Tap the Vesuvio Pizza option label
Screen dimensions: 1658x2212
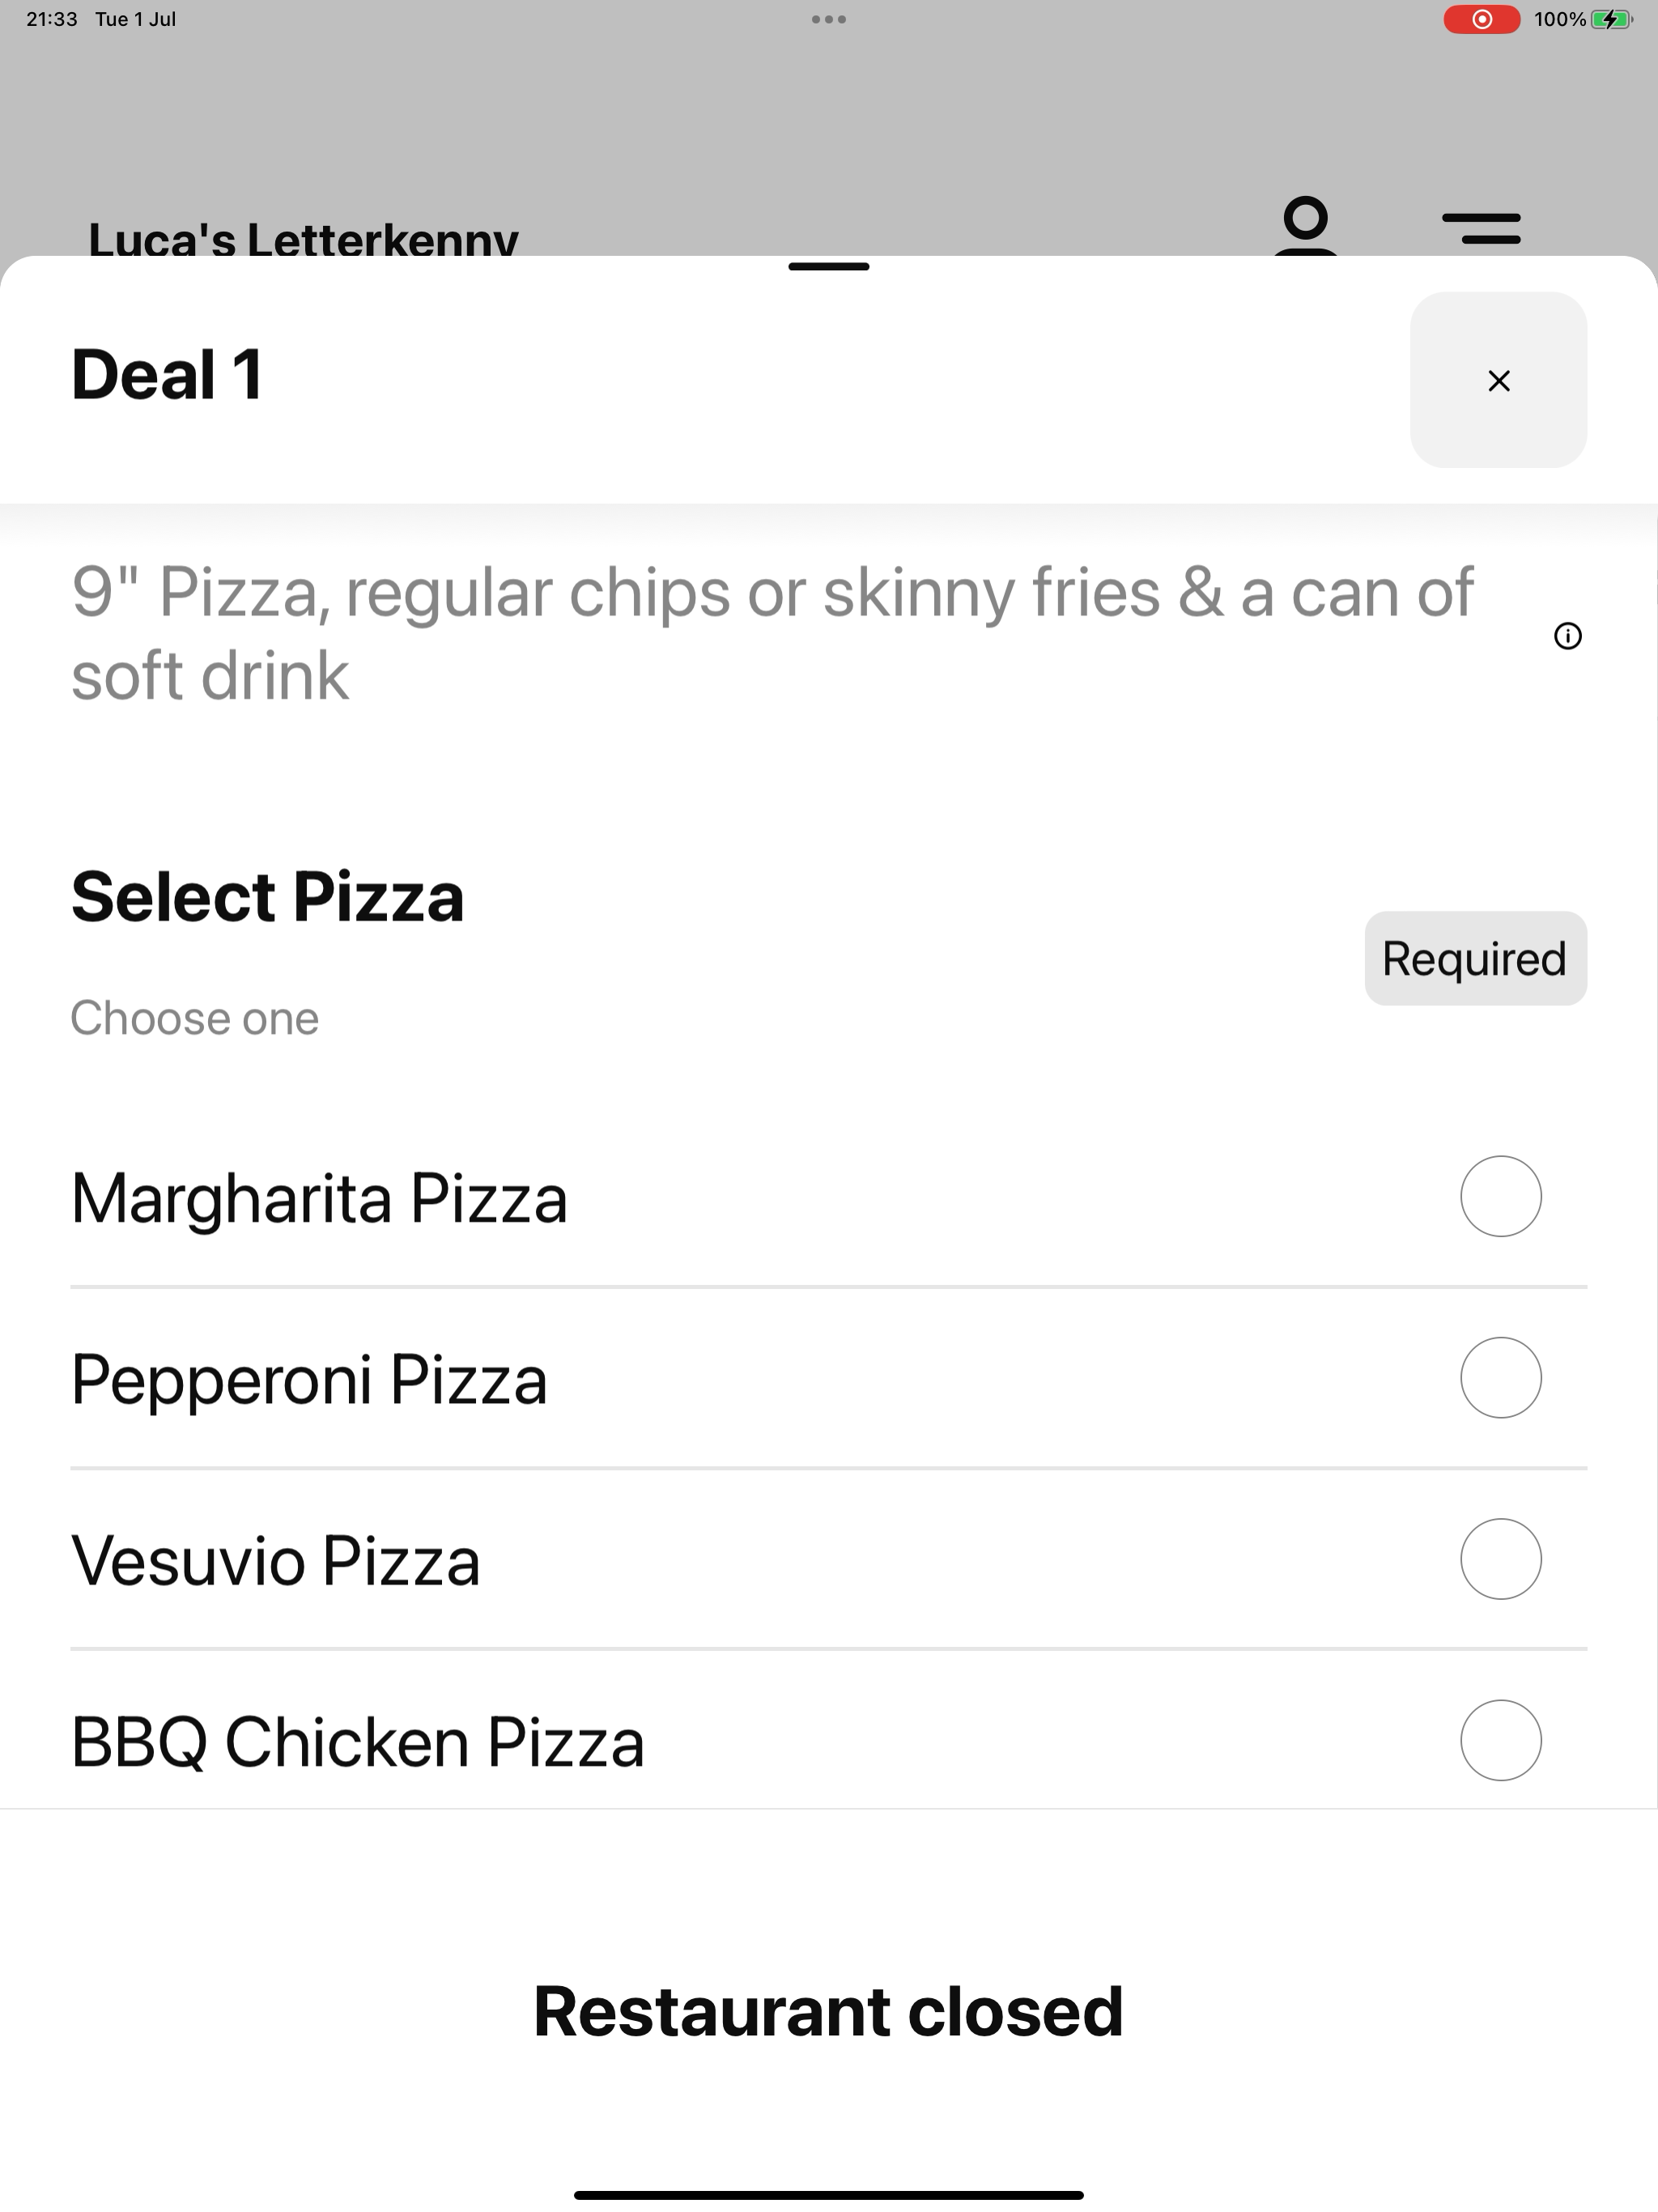(276, 1561)
